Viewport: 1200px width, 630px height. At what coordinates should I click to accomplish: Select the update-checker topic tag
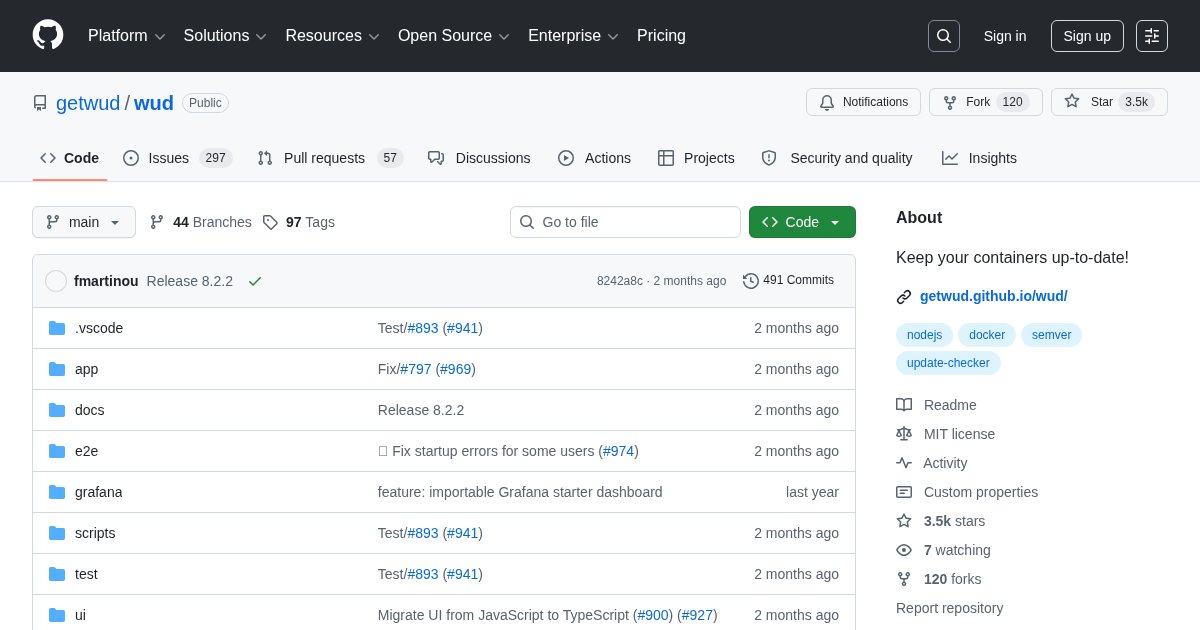pyautogui.click(x=948, y=363)
